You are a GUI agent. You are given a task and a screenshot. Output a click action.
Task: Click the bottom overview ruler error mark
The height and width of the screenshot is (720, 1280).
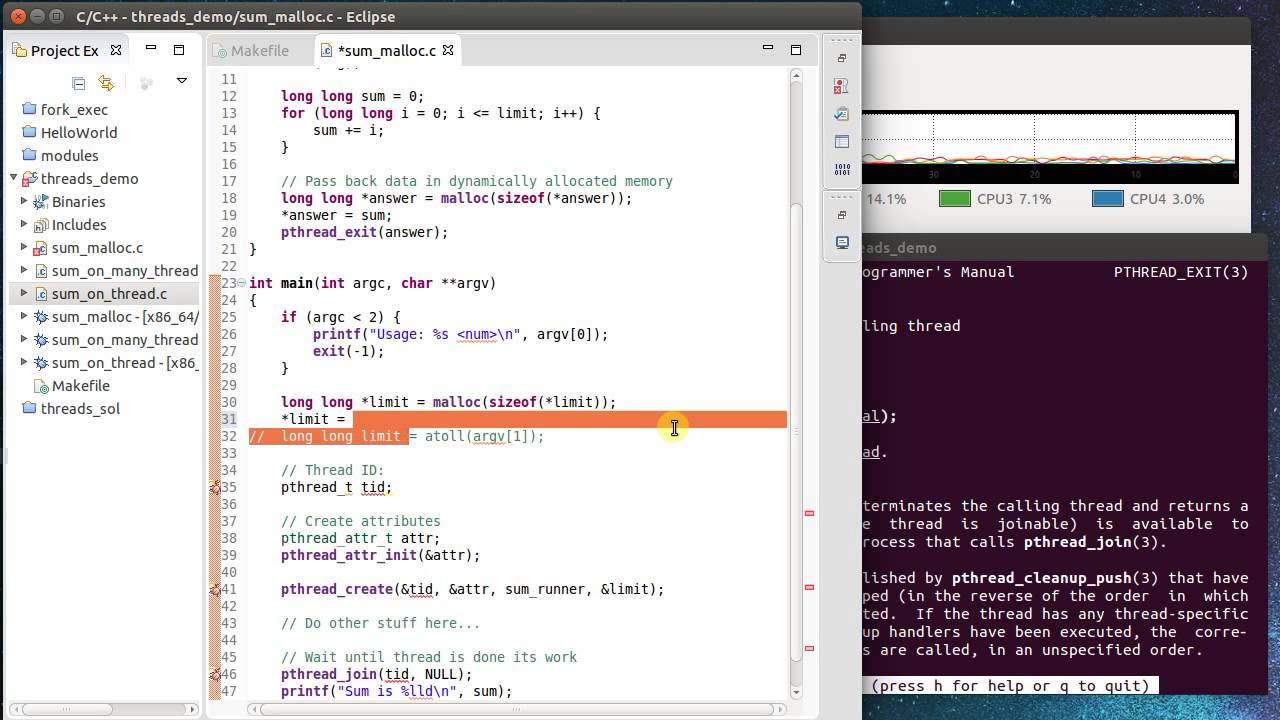(809, 648)
